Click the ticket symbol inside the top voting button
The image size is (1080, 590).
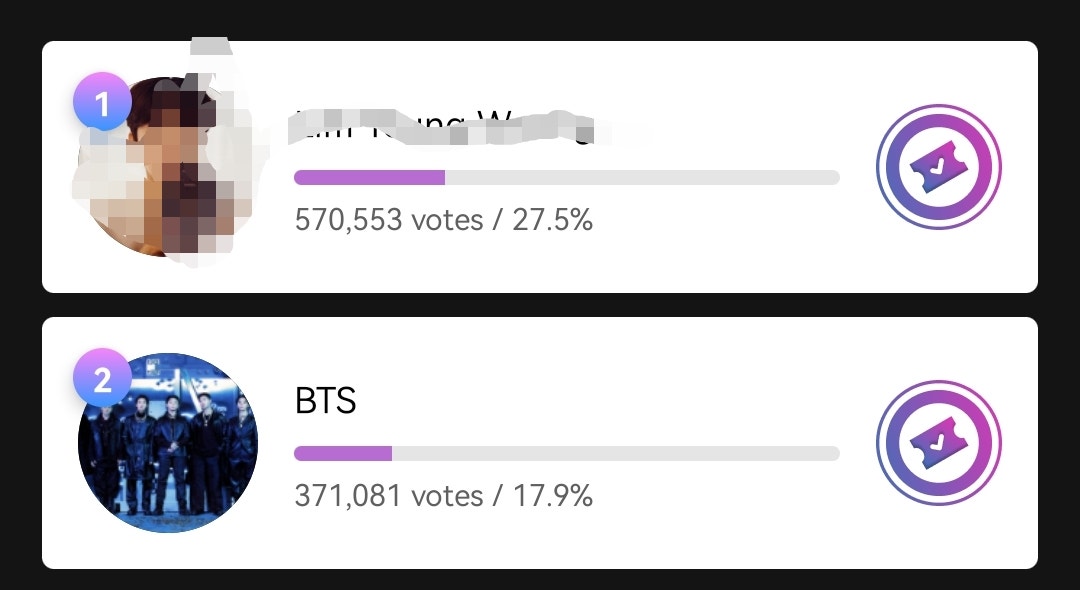(x=938, y=167)
